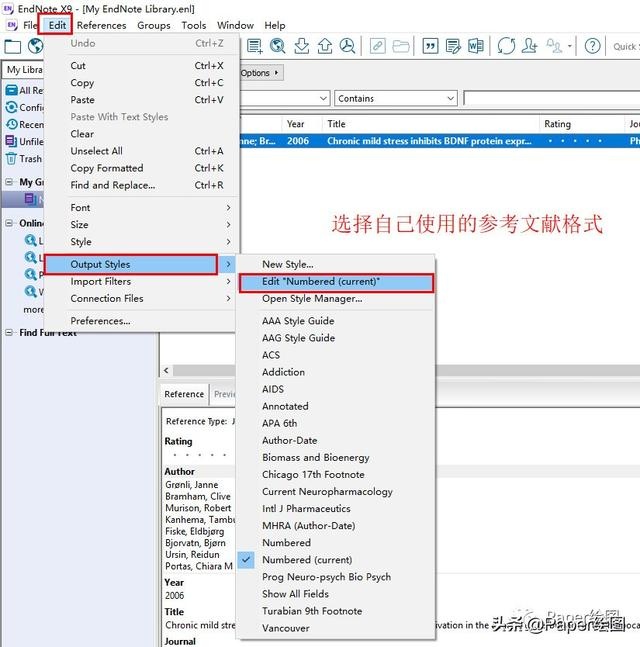Open the Help menu
The width and height of the screenshot is (640, 647).
(274, 25)
